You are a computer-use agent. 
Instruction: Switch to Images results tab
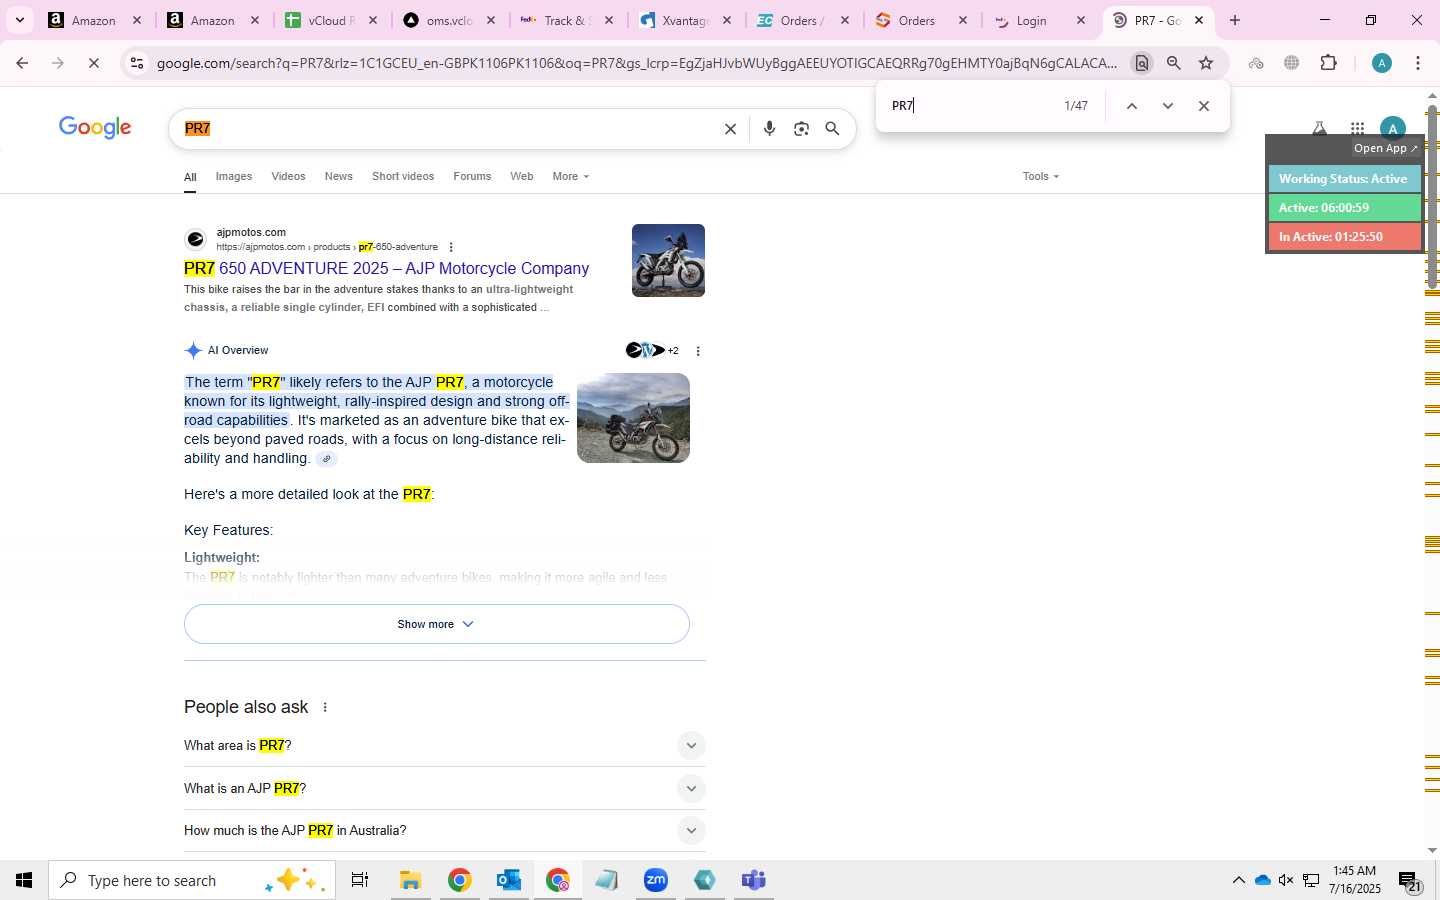(234, 176)
